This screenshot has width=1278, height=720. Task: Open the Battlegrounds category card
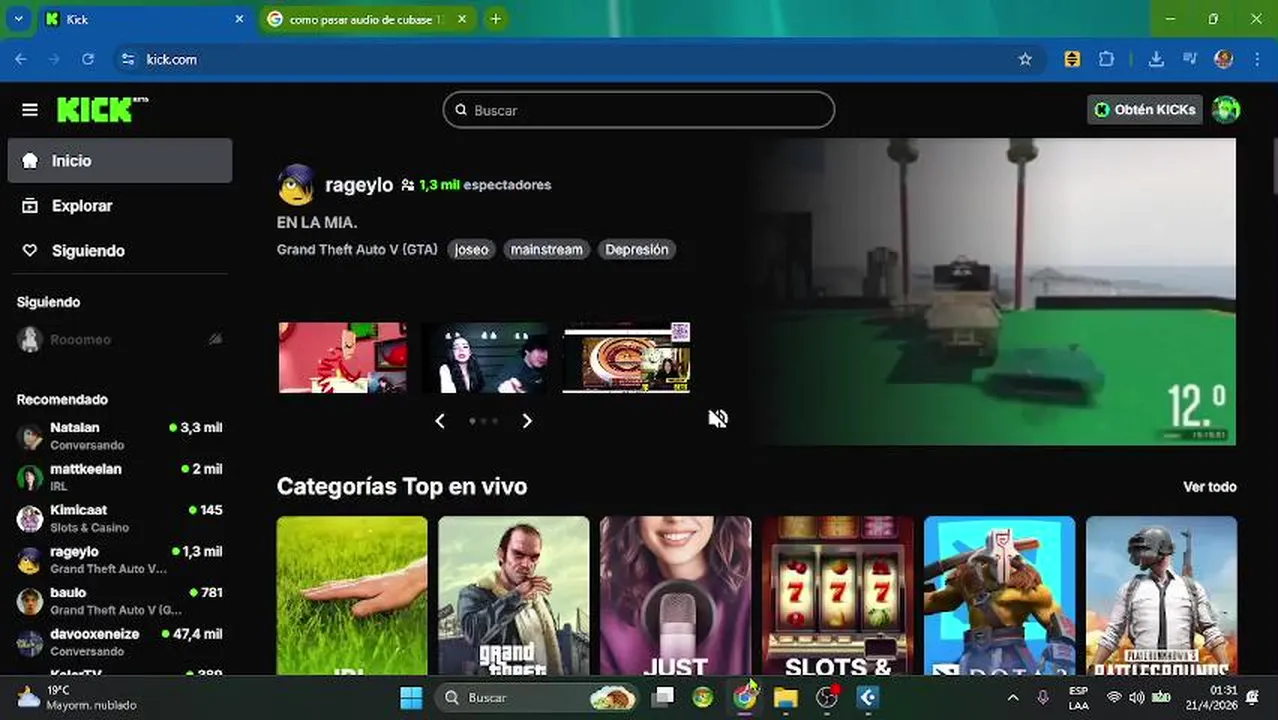[x=1161, y=596]
